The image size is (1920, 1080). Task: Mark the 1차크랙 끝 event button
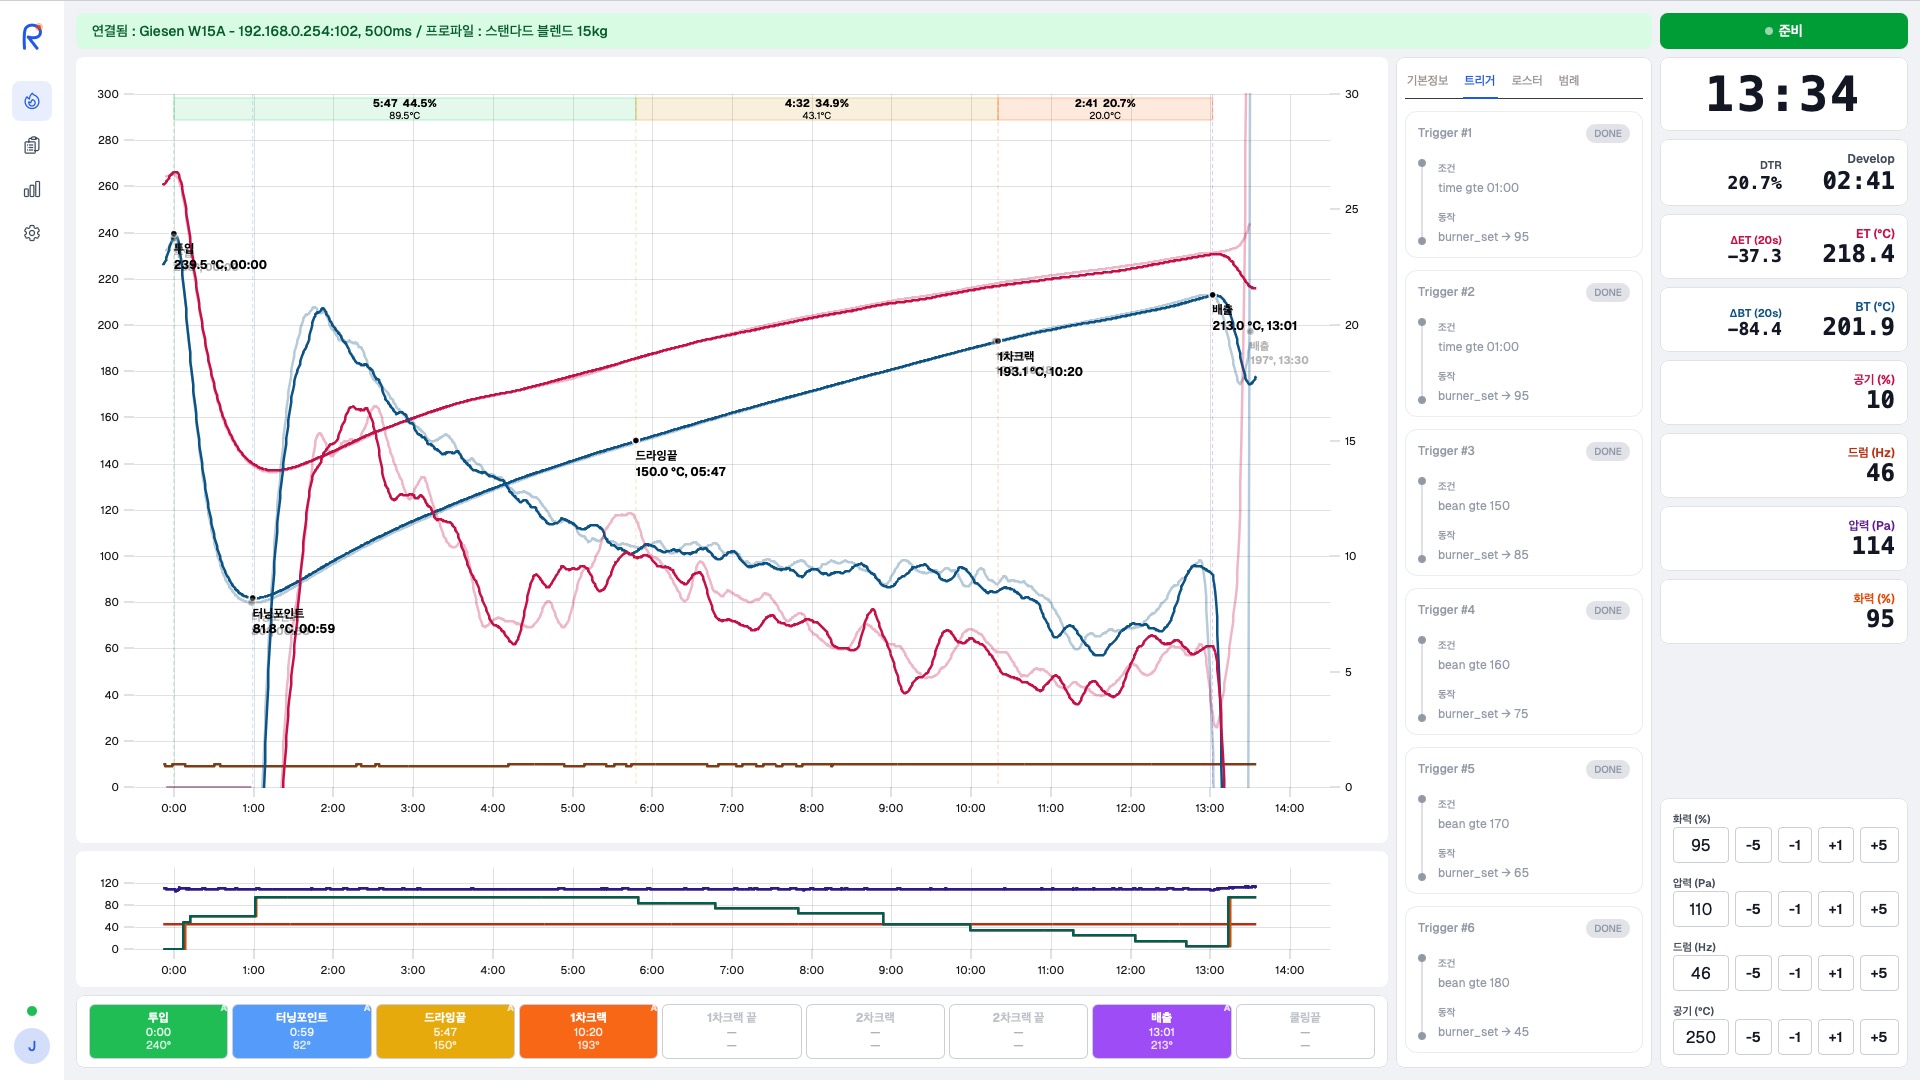tap(731, 1031)
